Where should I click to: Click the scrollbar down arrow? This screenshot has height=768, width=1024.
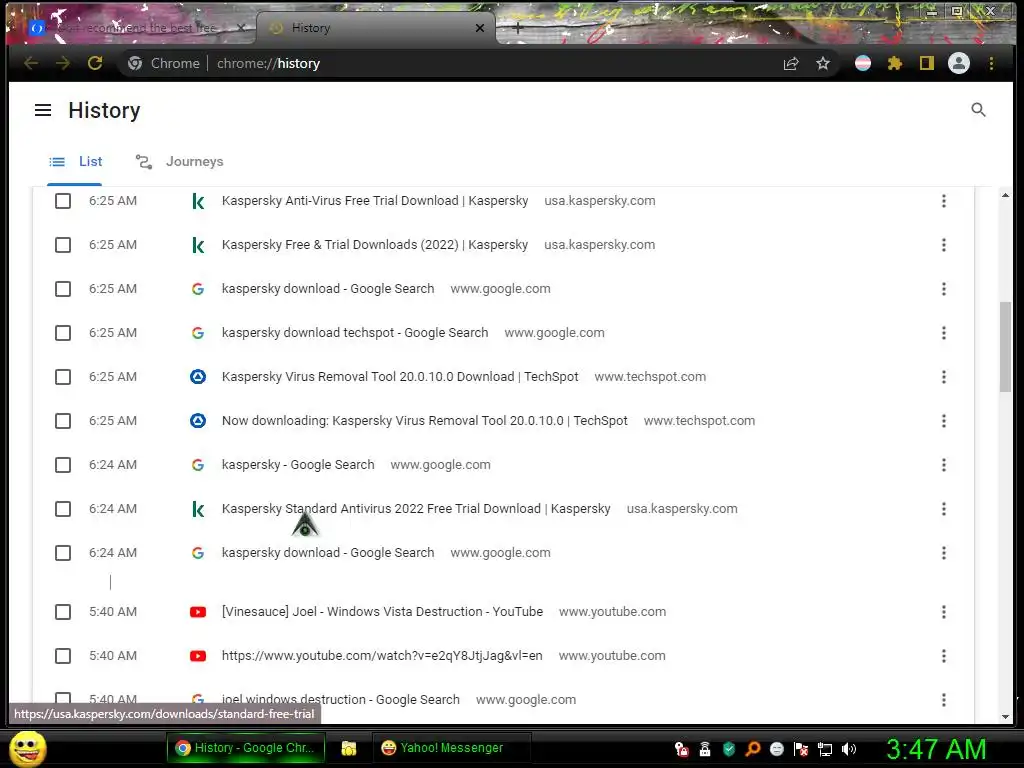(1005, 716)
